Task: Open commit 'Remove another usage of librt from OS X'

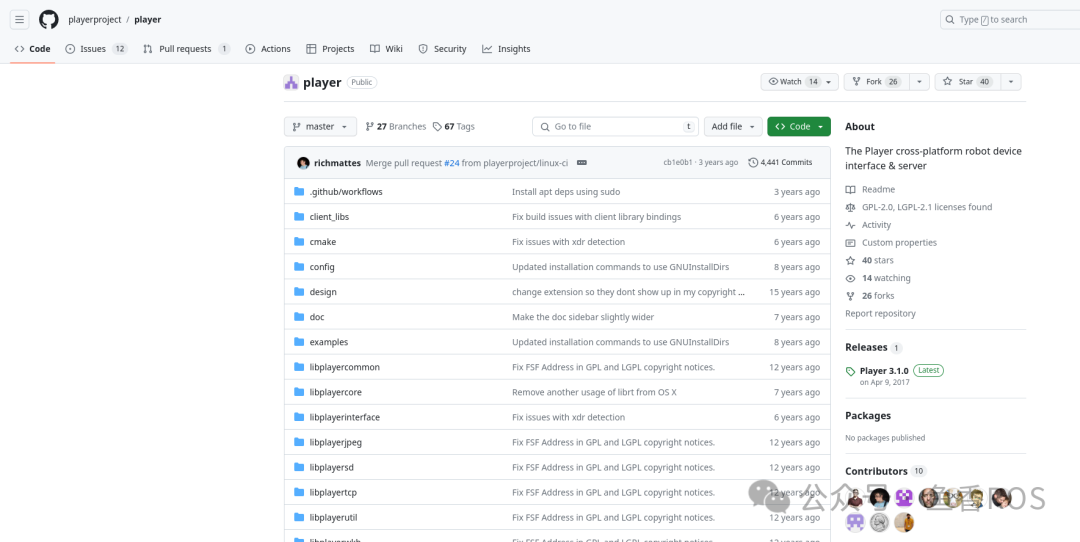Action: point(594,392)
